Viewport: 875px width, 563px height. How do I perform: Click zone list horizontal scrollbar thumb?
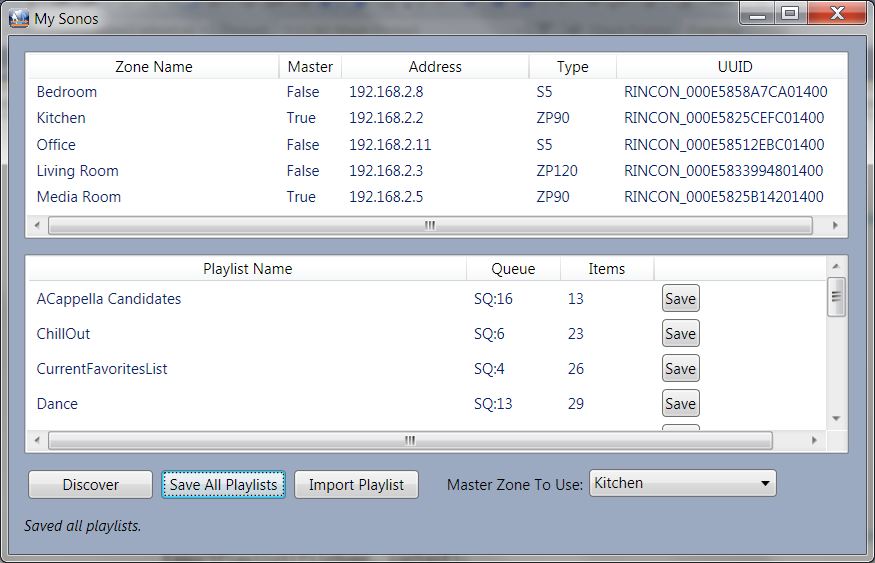[x=430, y=225]
